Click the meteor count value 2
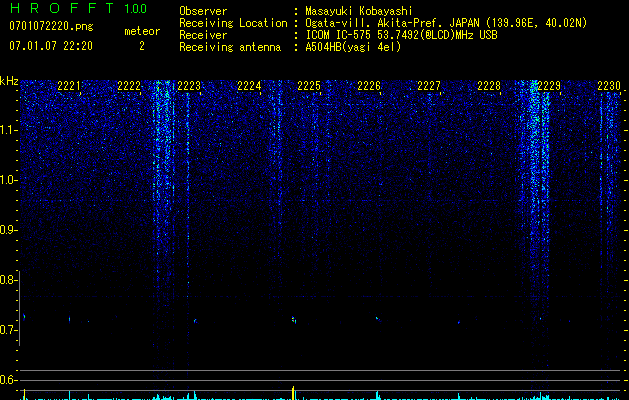Image resolution: width=629 pixels, height=400 pixels. tap(142, 46)
